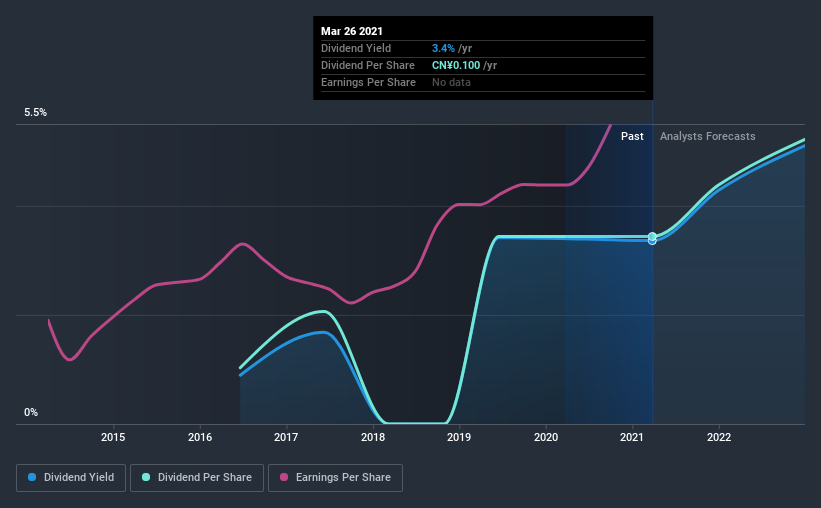Viewport: 821px width, 508px height.
Task: Click the 3.4% dividend yield value in tooltip
Action: click(x=443, y=48)
